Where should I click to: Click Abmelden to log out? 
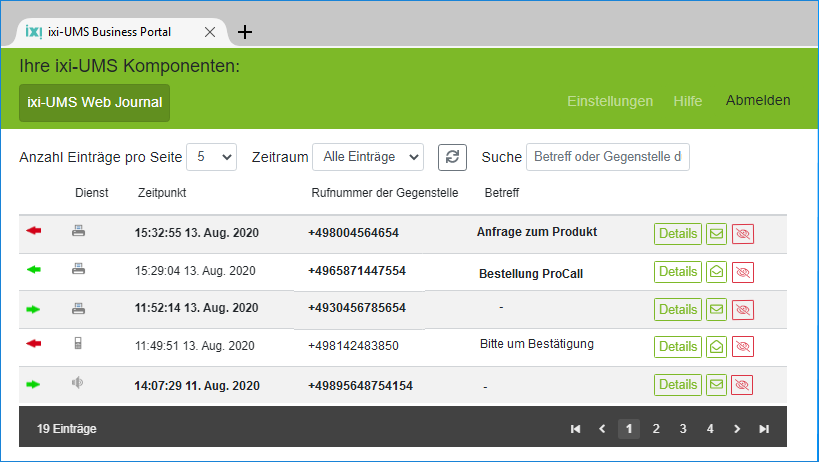coord(757,100)
